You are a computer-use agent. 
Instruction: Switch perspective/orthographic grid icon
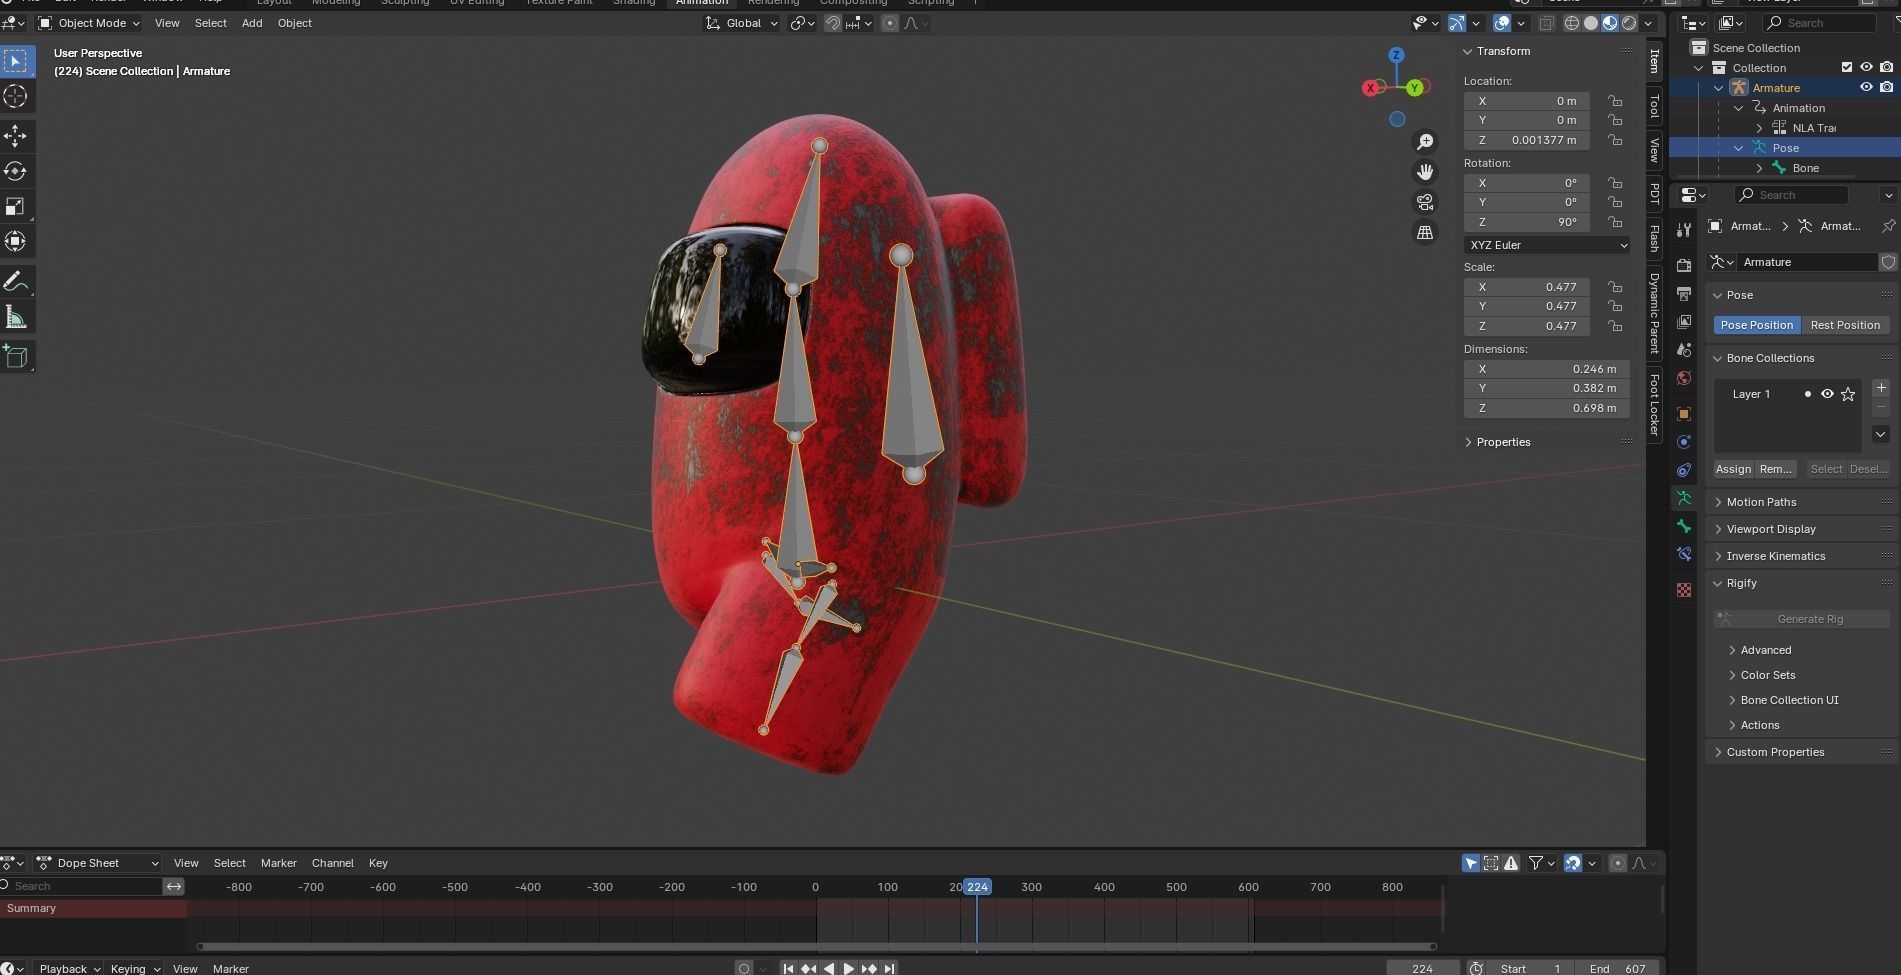(1425, 232)
